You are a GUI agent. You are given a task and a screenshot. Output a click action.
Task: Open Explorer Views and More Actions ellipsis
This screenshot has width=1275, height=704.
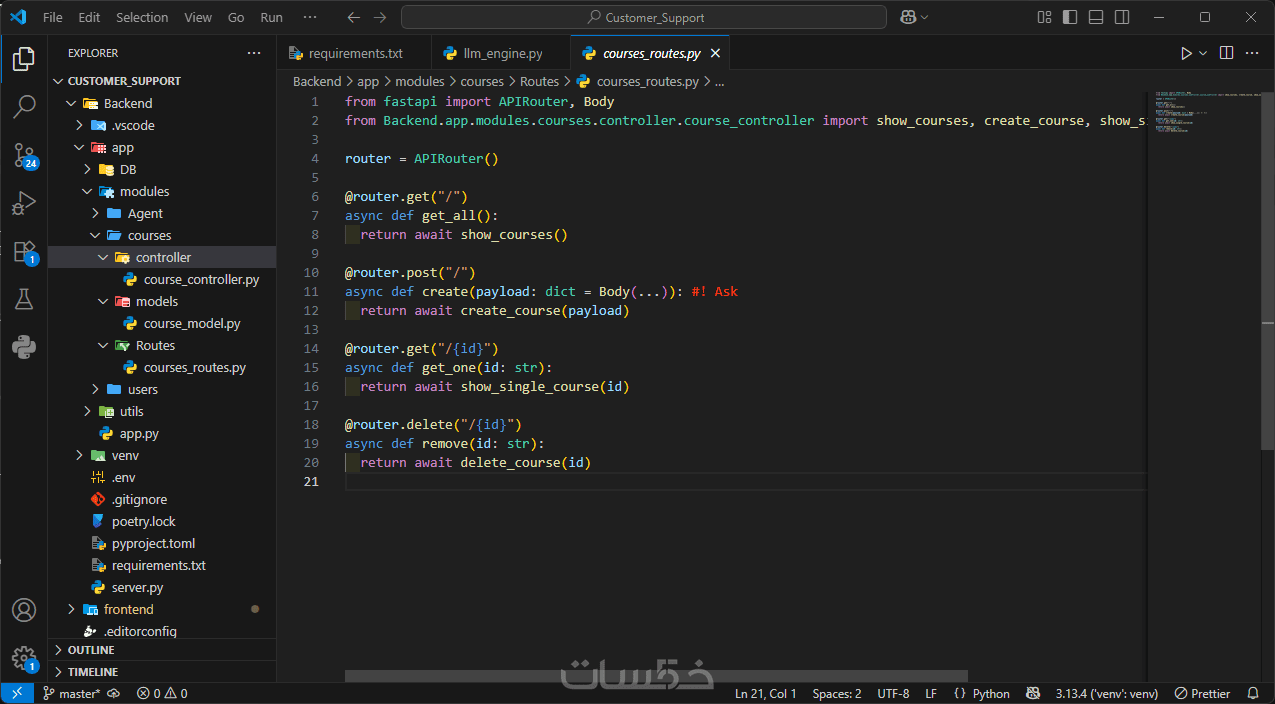pos(254,53)
